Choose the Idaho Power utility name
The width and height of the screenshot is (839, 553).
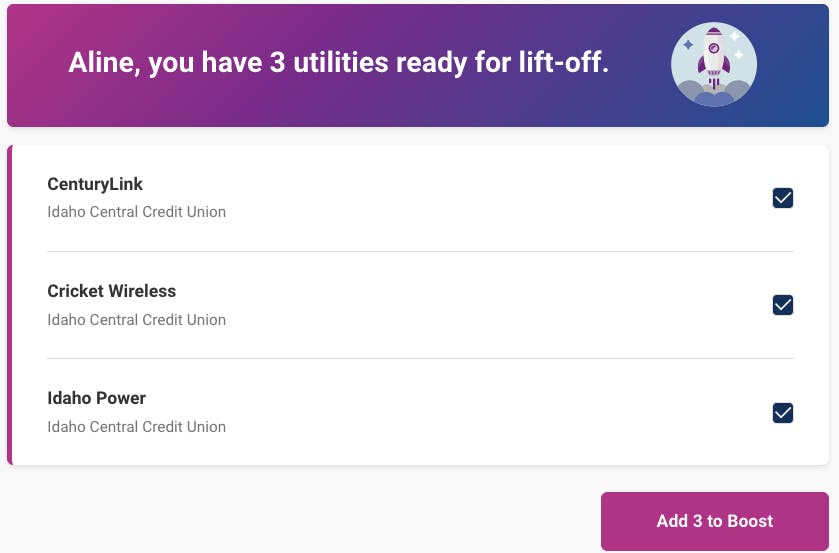[96, 398]
